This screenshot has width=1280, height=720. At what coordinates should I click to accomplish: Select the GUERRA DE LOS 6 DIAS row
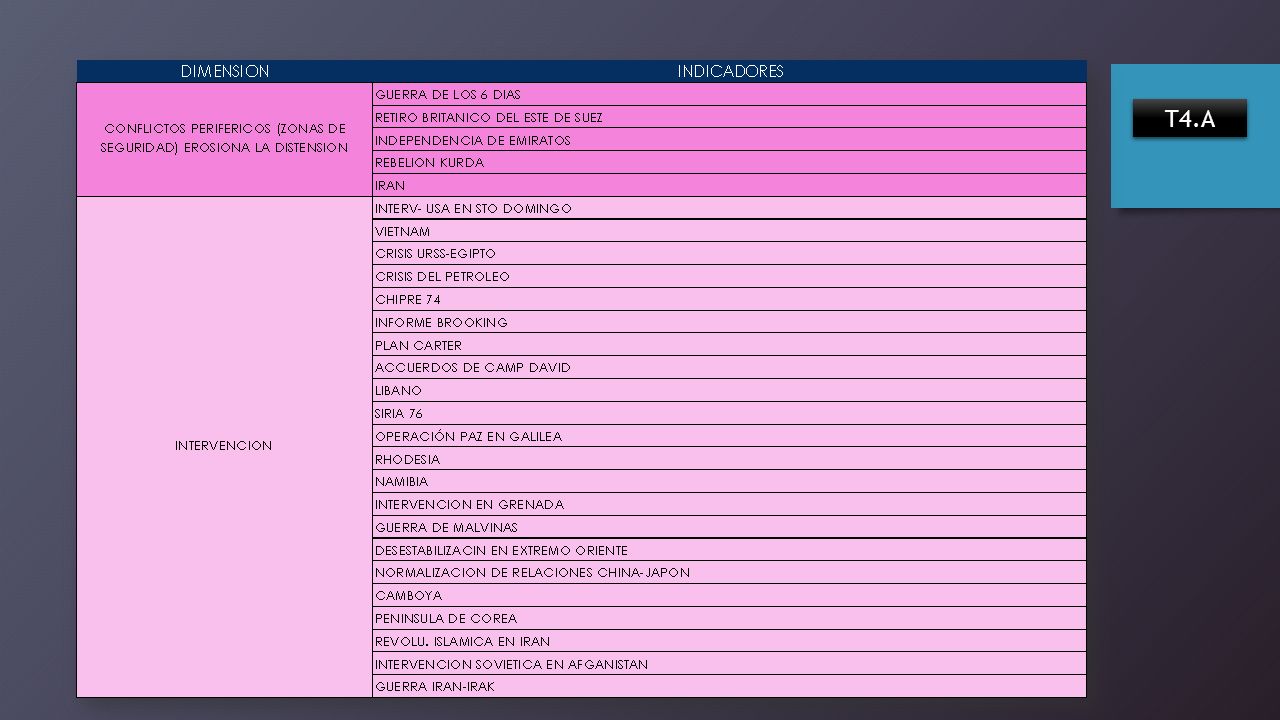click(729, 94)
